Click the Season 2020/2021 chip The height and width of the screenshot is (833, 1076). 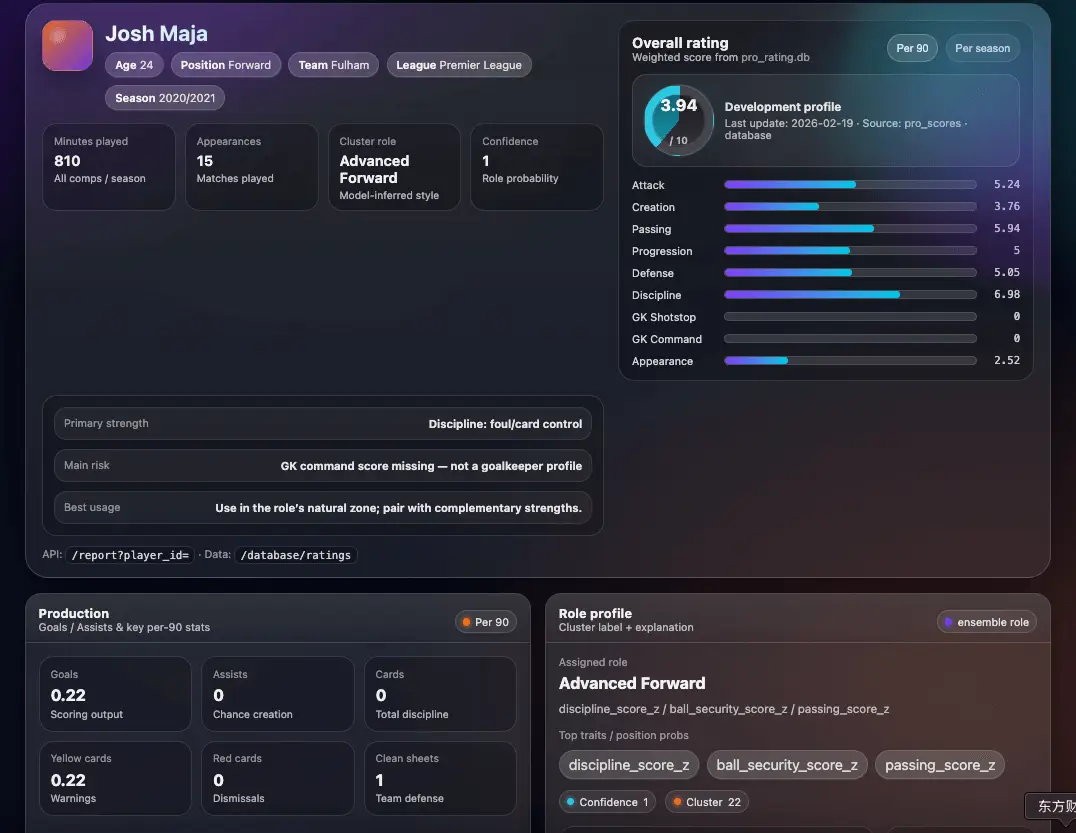tap(164, 97)
